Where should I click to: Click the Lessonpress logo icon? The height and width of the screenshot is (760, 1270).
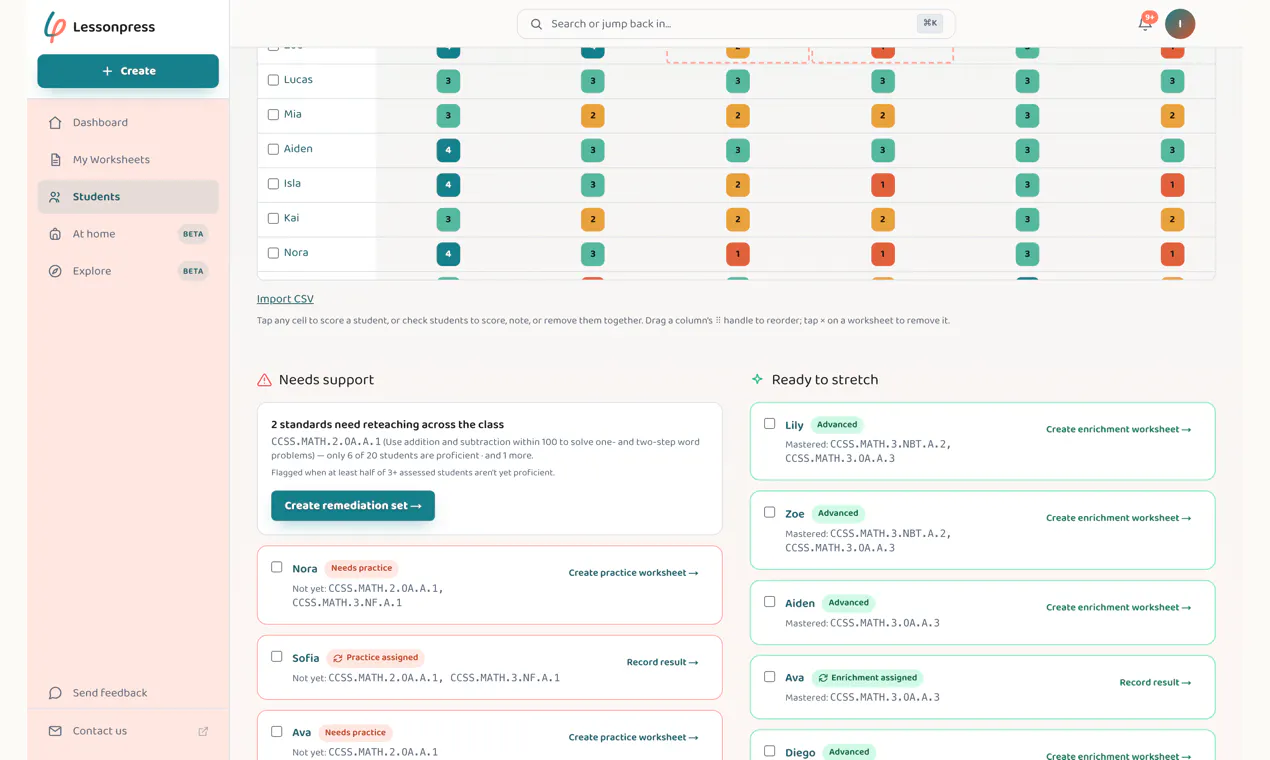55,27
